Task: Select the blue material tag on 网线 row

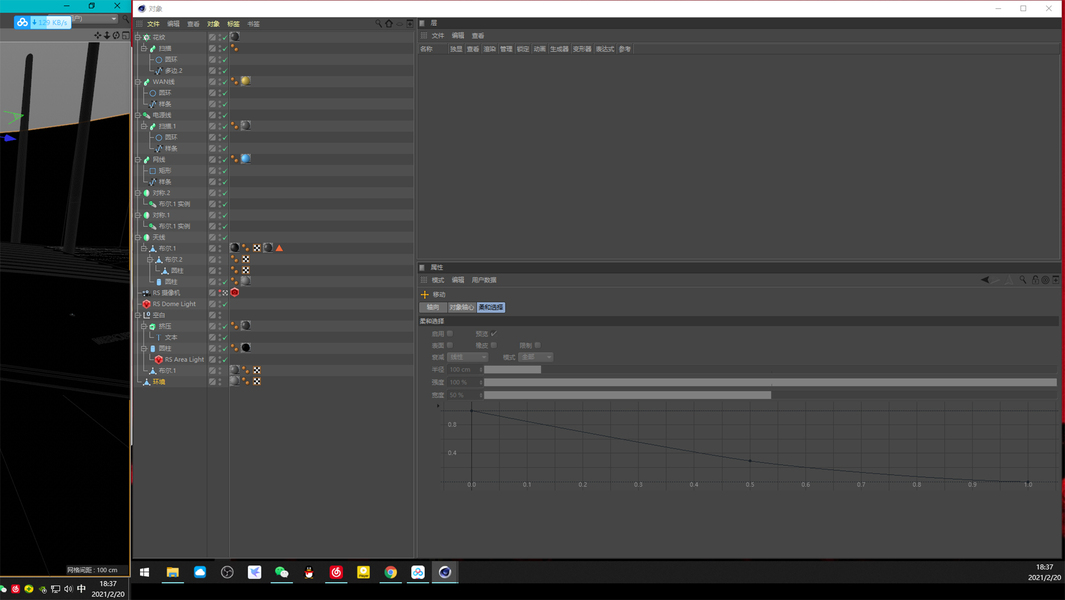Action: pos(245,159)
